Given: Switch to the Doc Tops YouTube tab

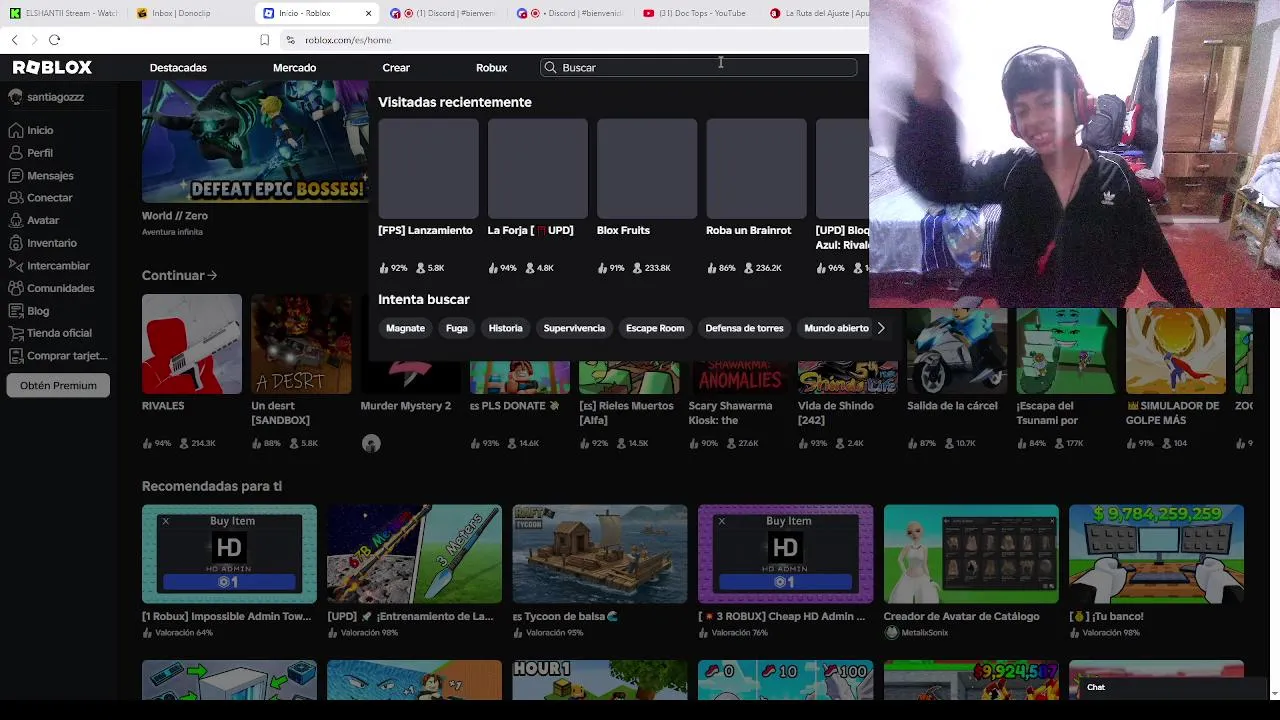Looking at the screenshot, I should pos(700,13).
